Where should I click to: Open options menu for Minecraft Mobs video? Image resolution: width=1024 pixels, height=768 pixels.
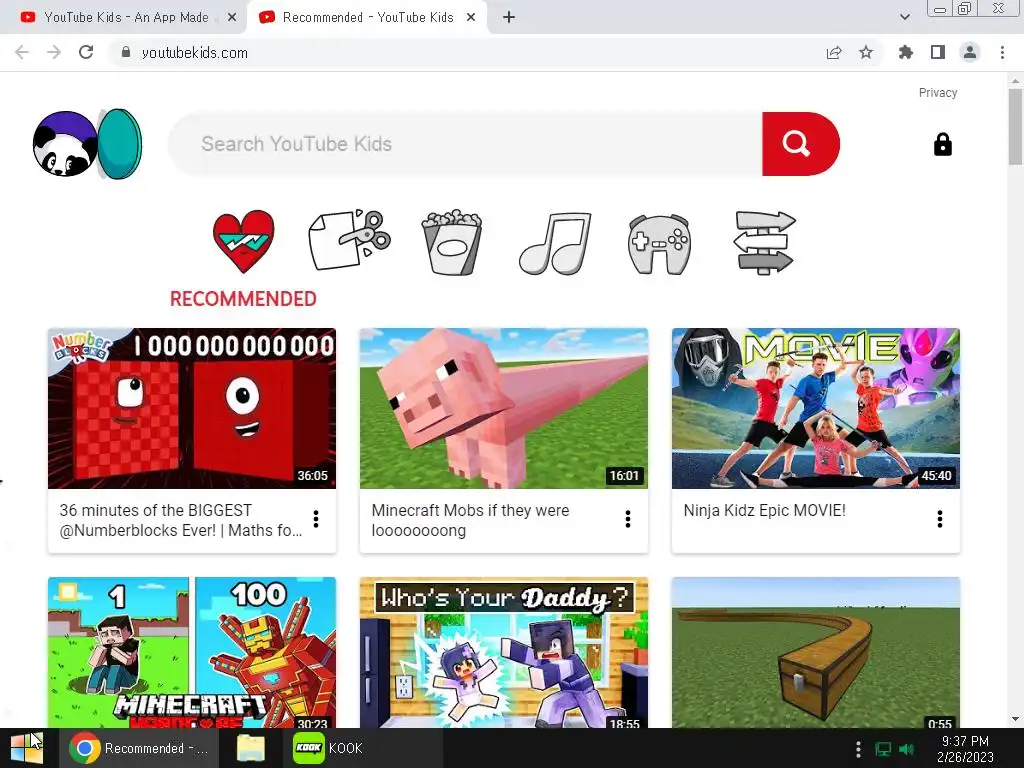628,519
